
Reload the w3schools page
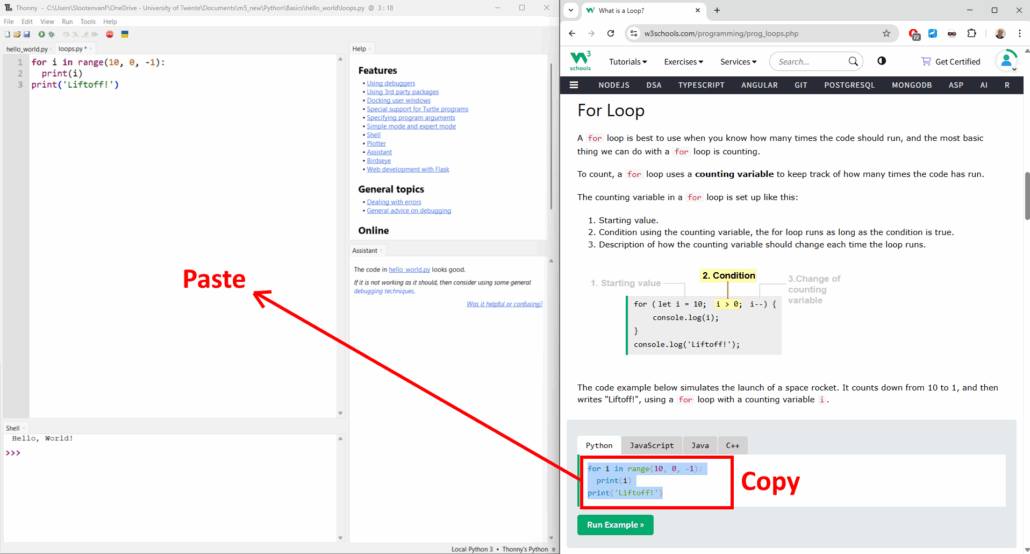coord(610,34)
